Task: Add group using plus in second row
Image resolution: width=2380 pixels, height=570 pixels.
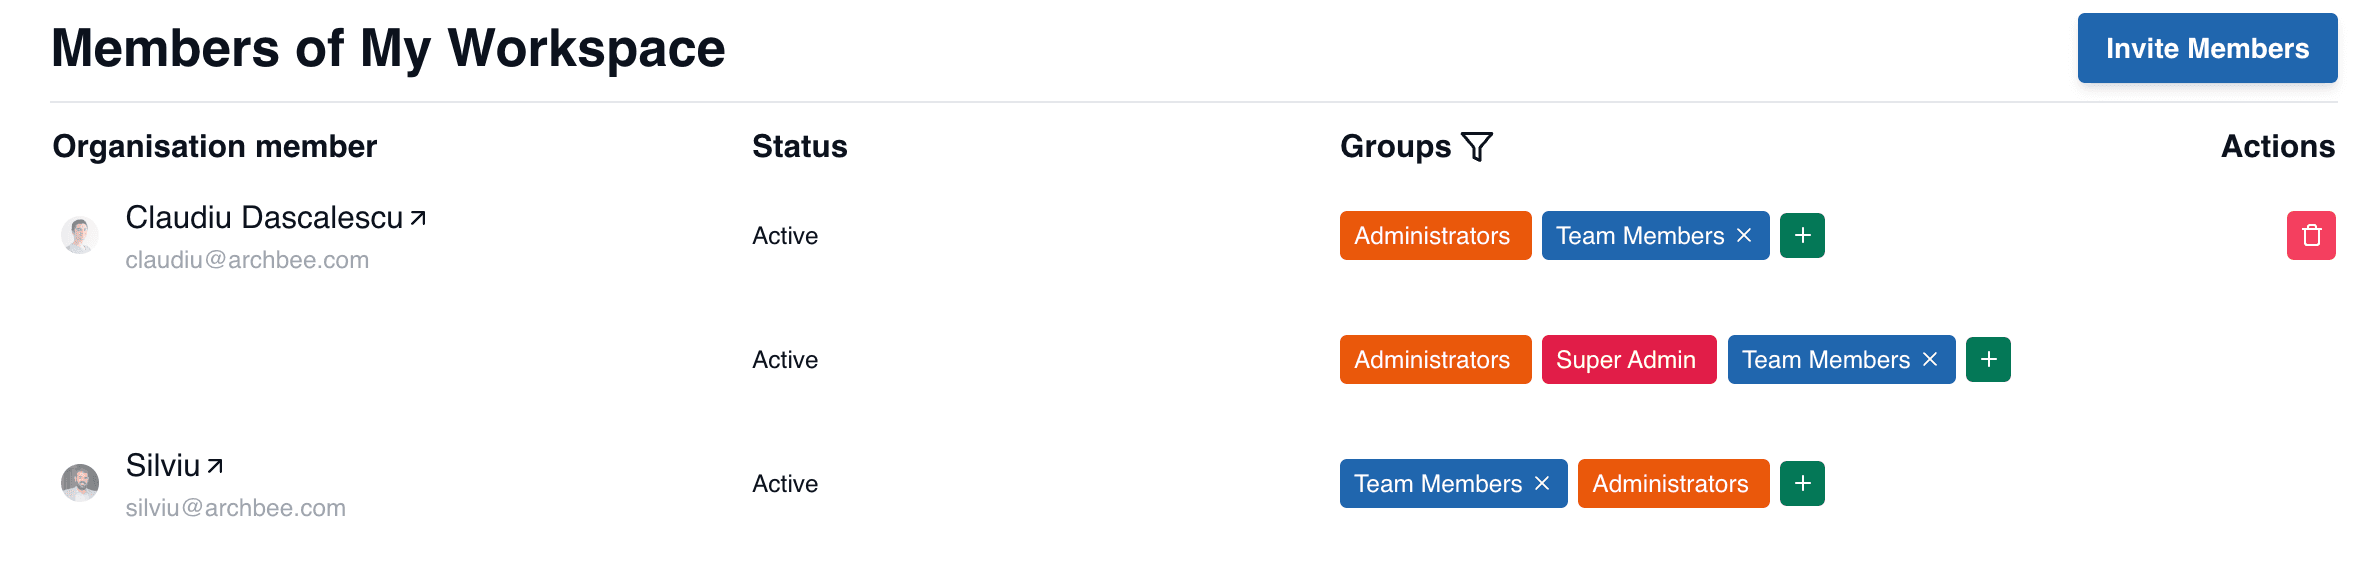Action: (x=1988, y=360)
